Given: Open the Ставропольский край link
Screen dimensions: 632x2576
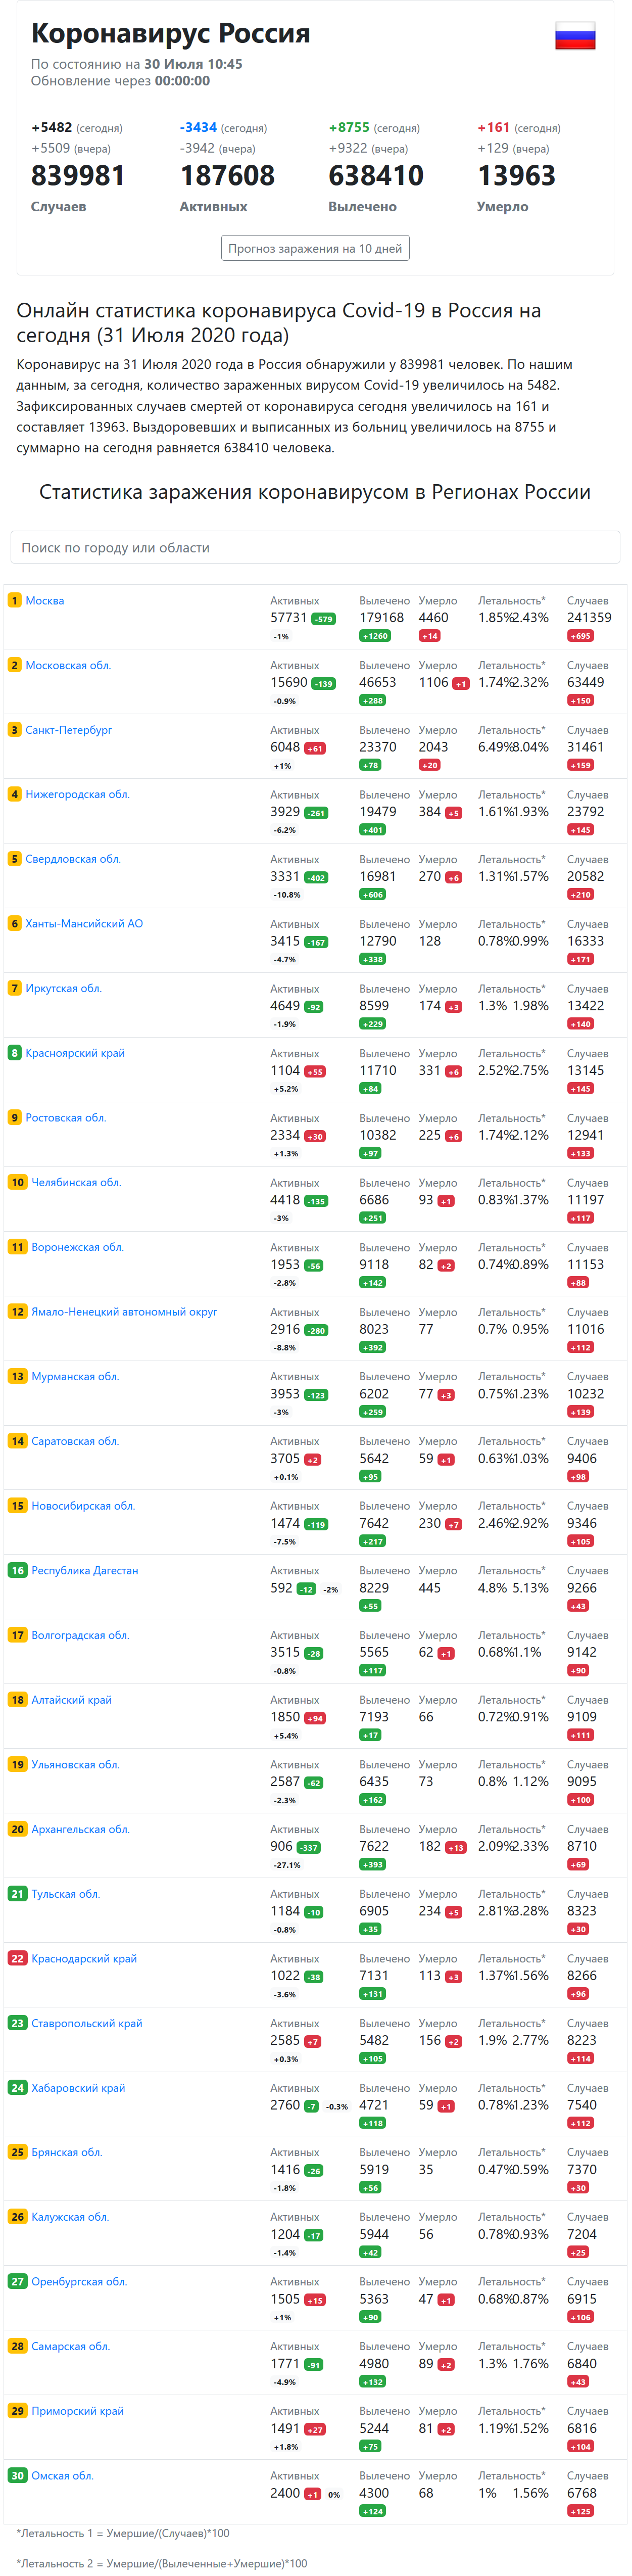Looking at the screenshot, I should 87,2023.
